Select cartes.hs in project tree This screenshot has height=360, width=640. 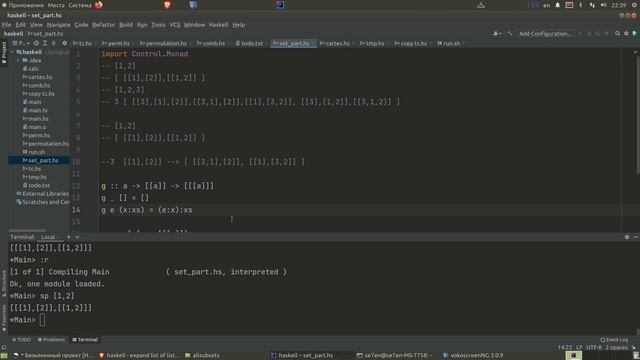[x=37, y=77]
